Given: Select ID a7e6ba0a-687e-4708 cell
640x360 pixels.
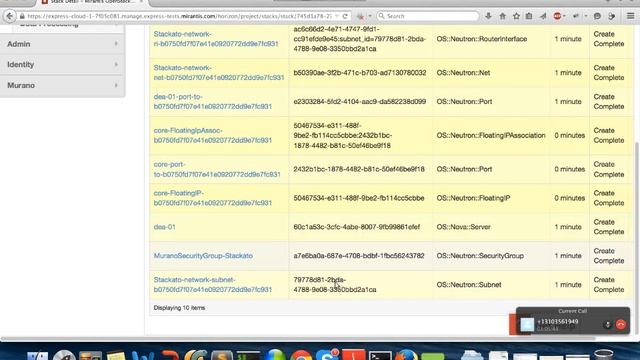Looking at the screenshot, I should (359, 256).
